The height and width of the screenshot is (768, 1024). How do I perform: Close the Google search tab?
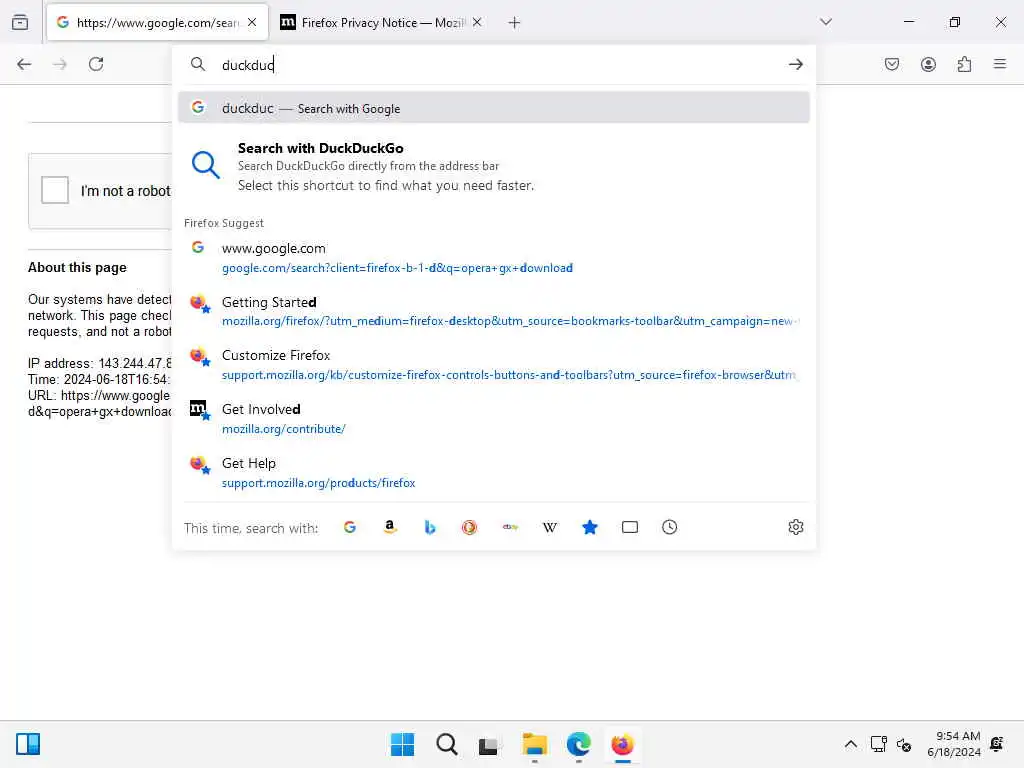point(252,22)
